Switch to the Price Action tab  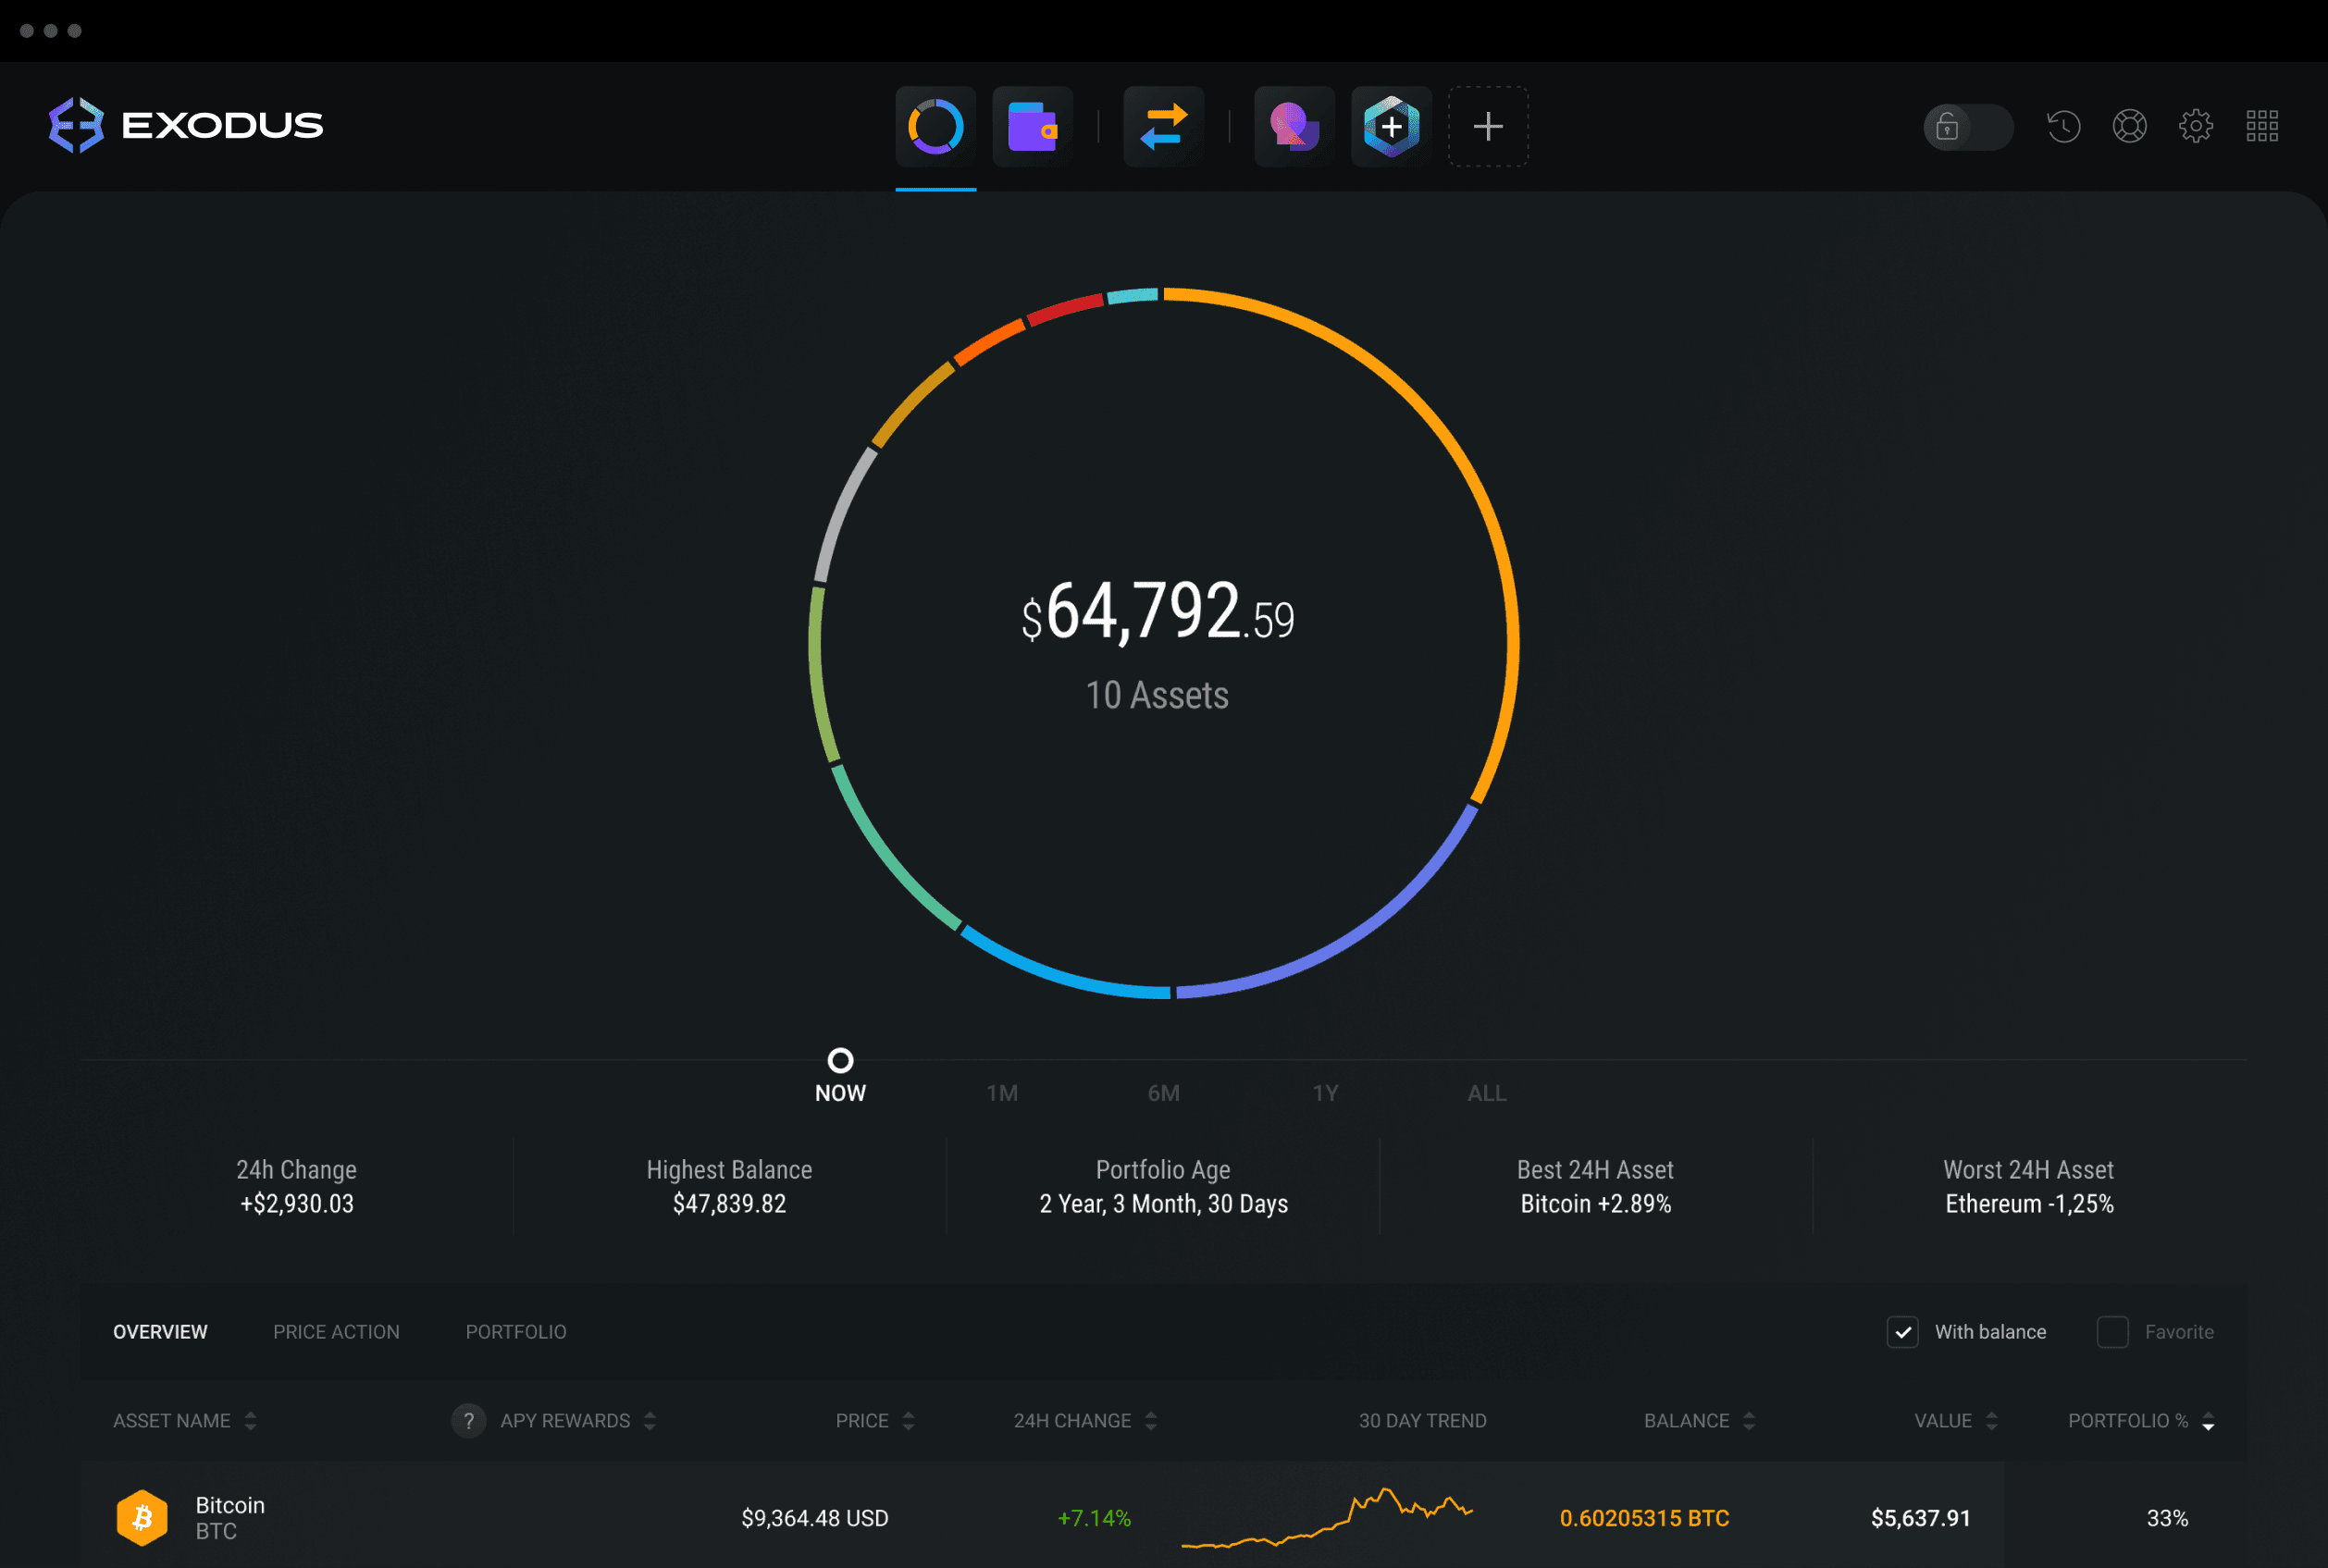(x=336, y=1332)
